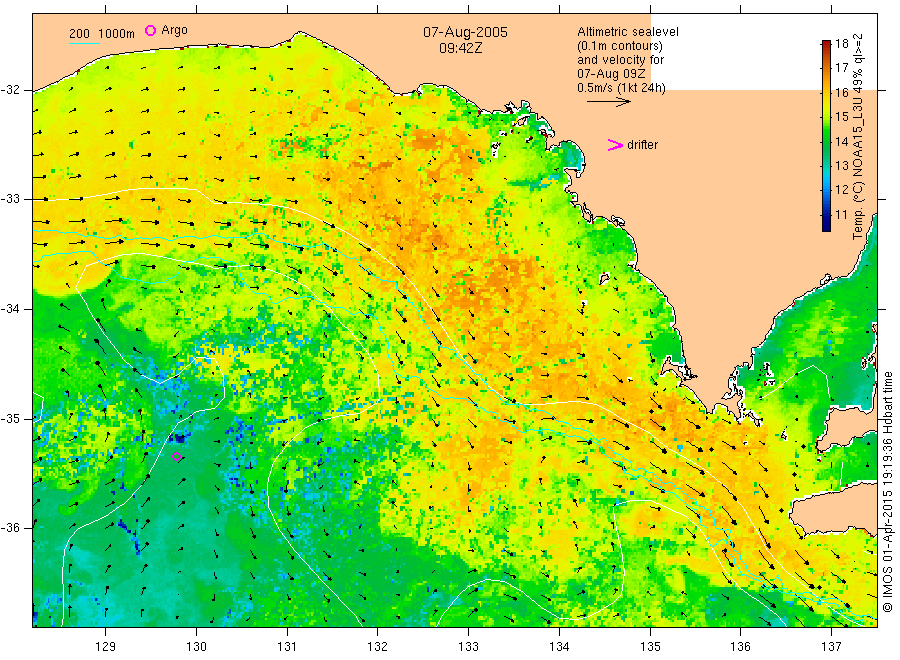
Task: Click the '07-Aug-2005' date title
Action: (x=465, y=32)
